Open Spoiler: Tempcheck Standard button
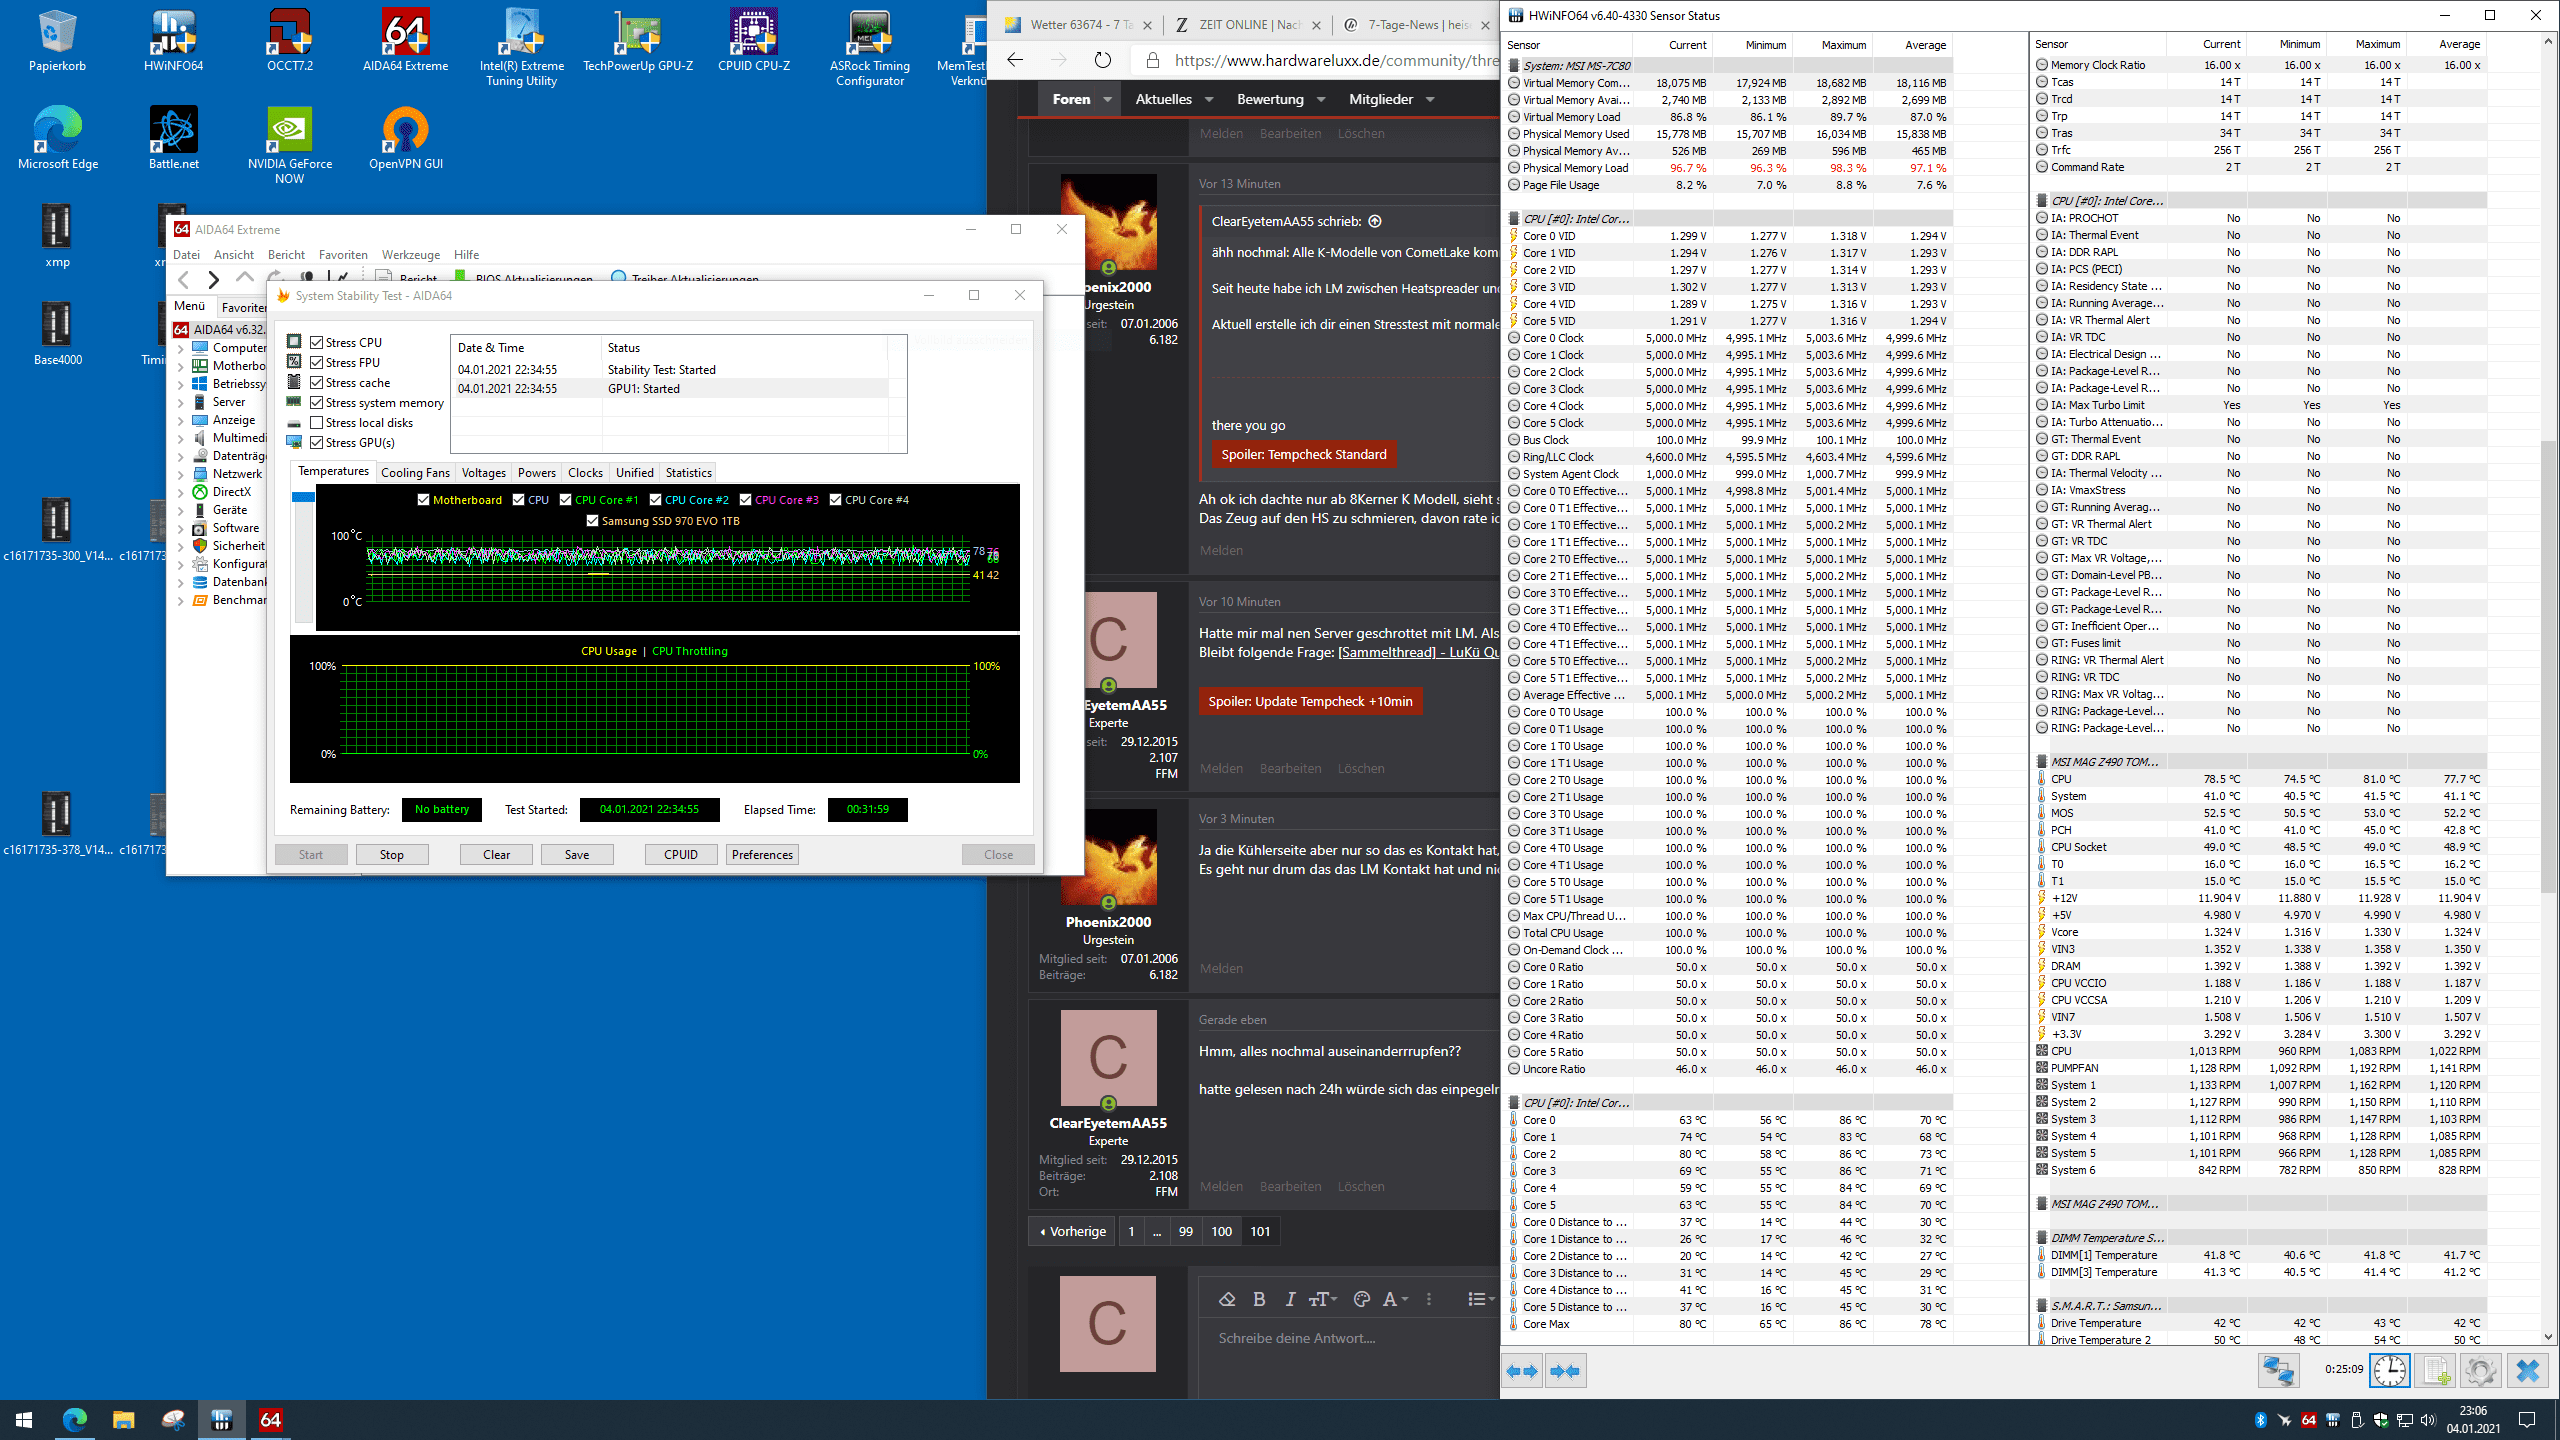The image size is (2560, 1440). pos(1304,454)
